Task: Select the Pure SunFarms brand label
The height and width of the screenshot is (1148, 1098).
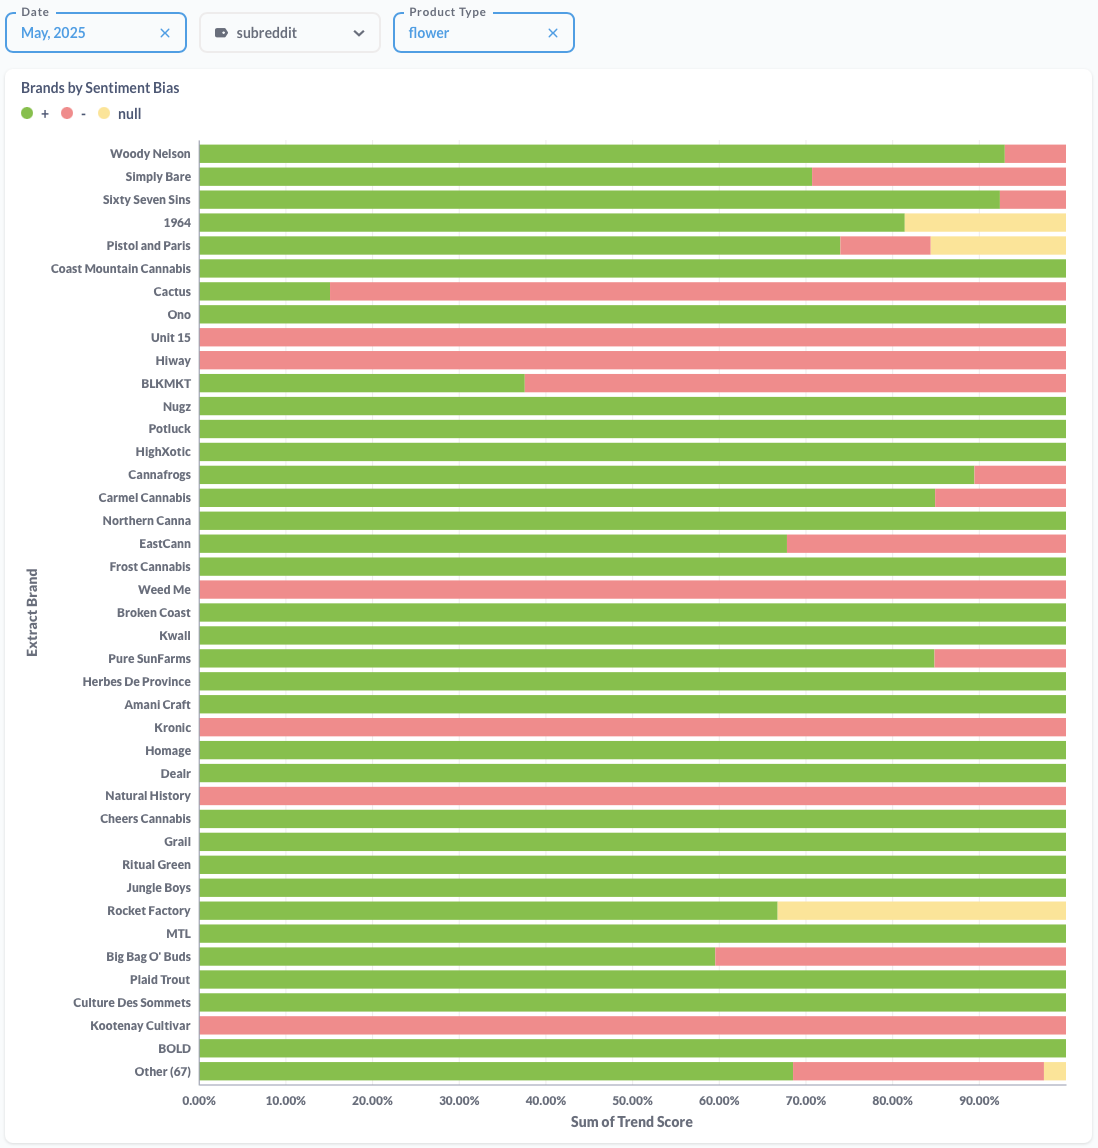Action: click(149, 658)
